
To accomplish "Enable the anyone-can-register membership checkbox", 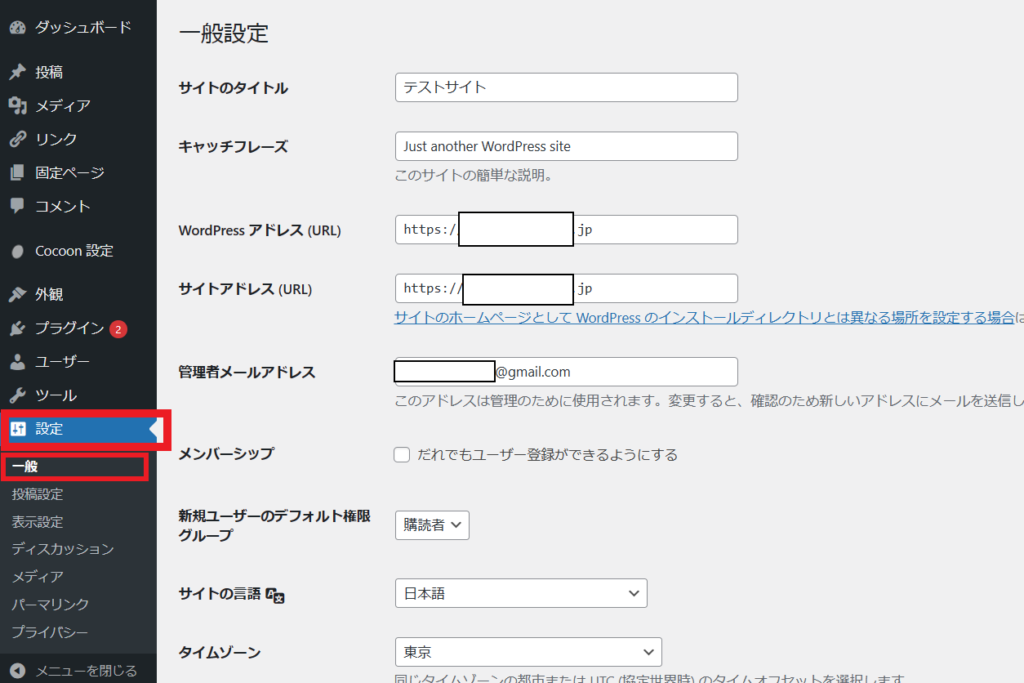I will [x=402, y=455].
